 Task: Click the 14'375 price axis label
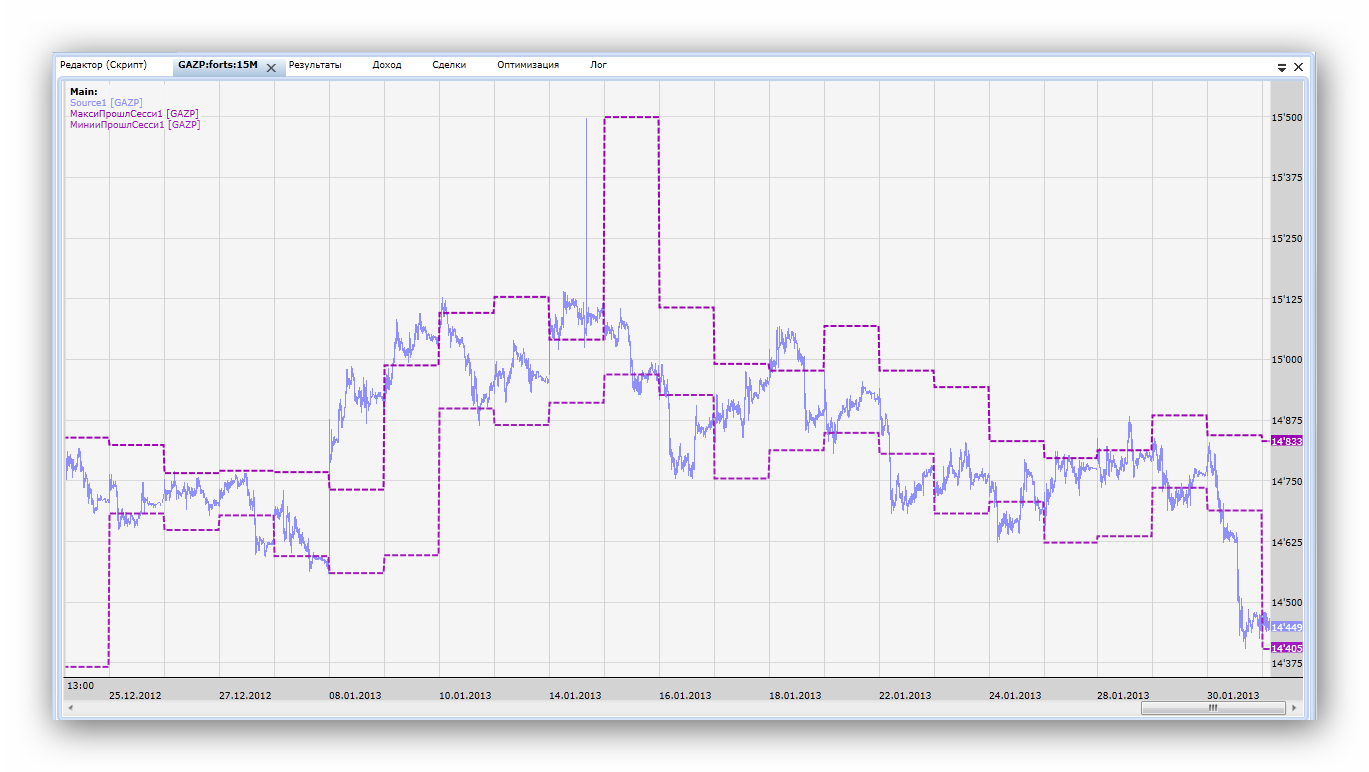click(1286, 663)
